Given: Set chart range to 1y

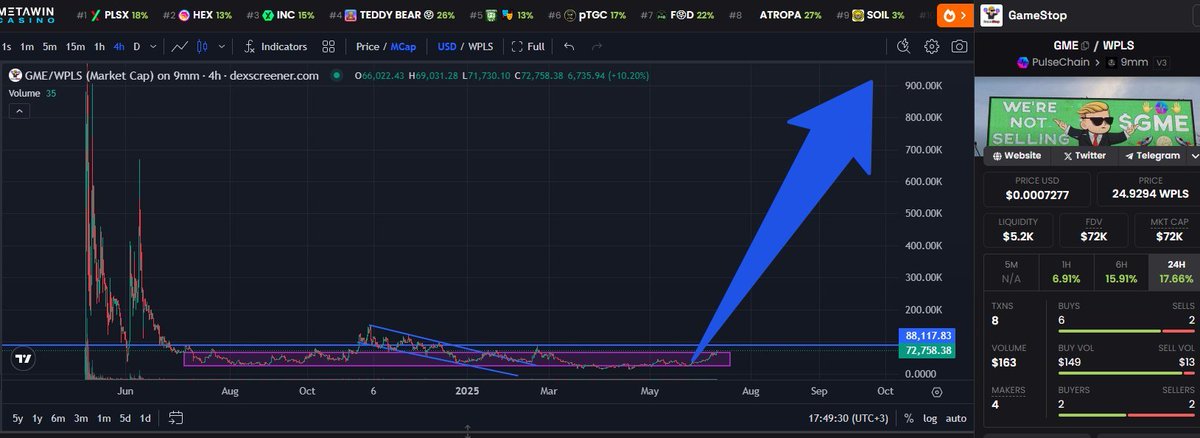Looking at the screenshot, I should coord(38,418).
